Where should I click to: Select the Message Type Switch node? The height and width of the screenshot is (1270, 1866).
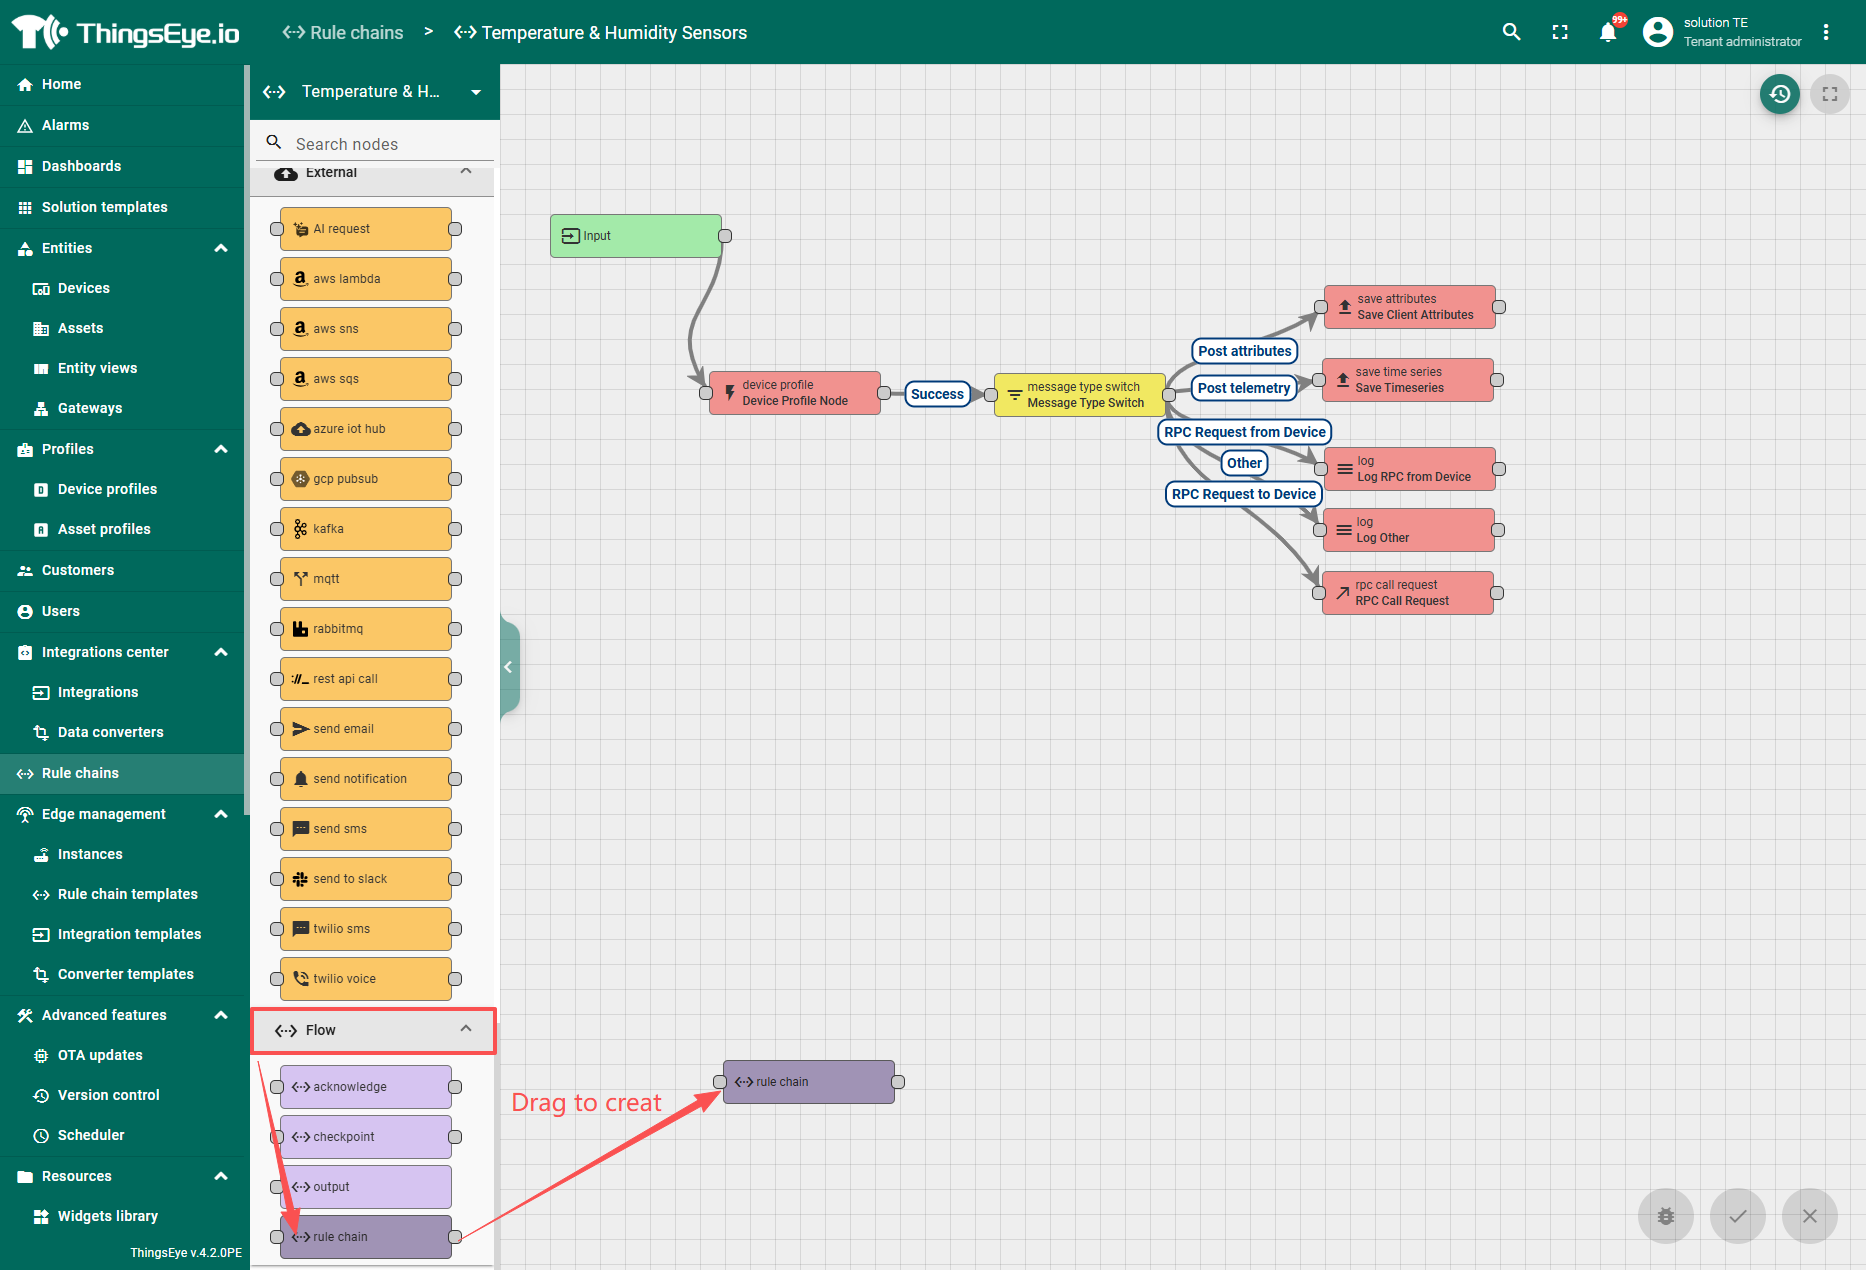pos(1079,395)
